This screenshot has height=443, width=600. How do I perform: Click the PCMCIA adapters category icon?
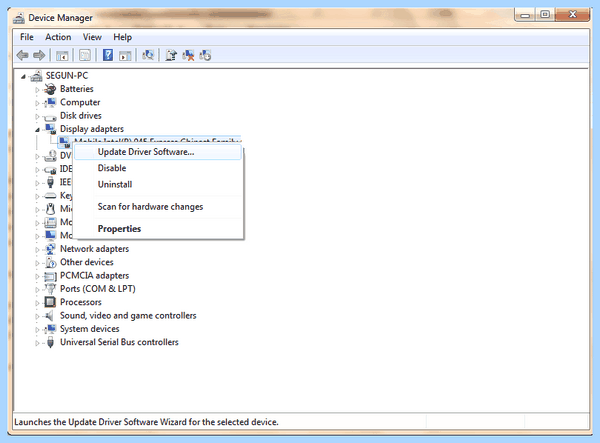coord(50,276)
